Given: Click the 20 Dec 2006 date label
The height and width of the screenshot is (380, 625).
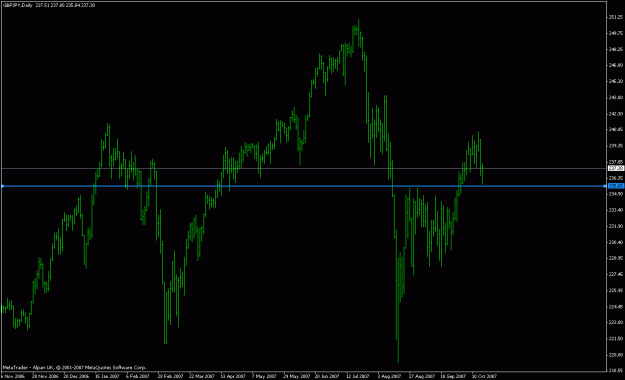Looking at the screenshot, I should click(76, 376).
